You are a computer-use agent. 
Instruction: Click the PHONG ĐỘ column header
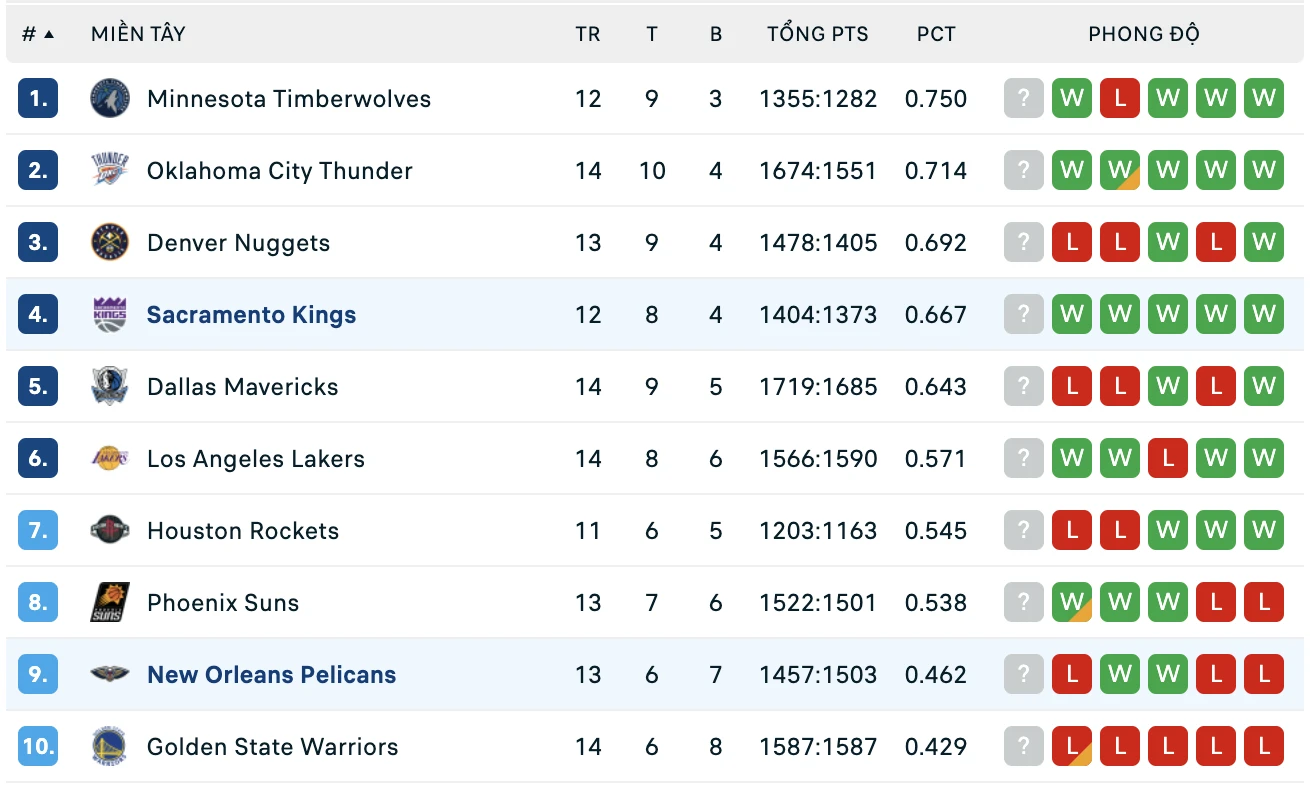(x=1144, y=34)
